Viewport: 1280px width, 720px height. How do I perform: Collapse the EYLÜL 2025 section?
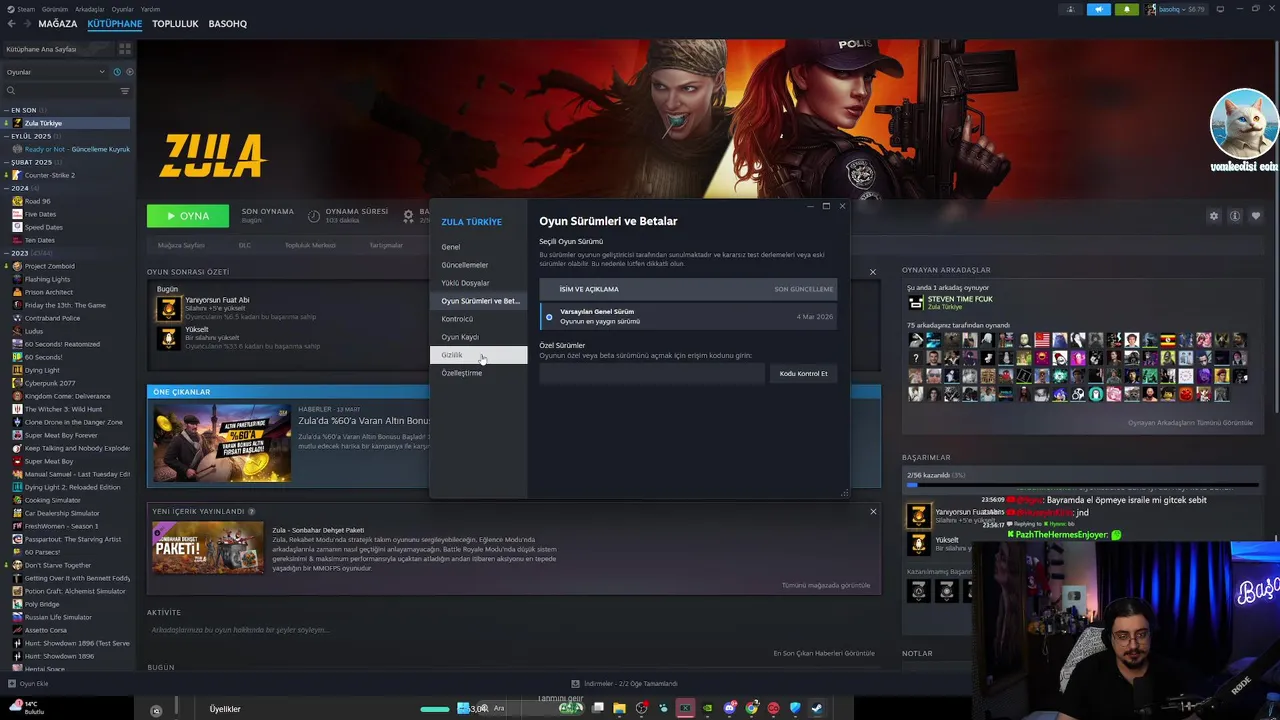click(7, 136)
